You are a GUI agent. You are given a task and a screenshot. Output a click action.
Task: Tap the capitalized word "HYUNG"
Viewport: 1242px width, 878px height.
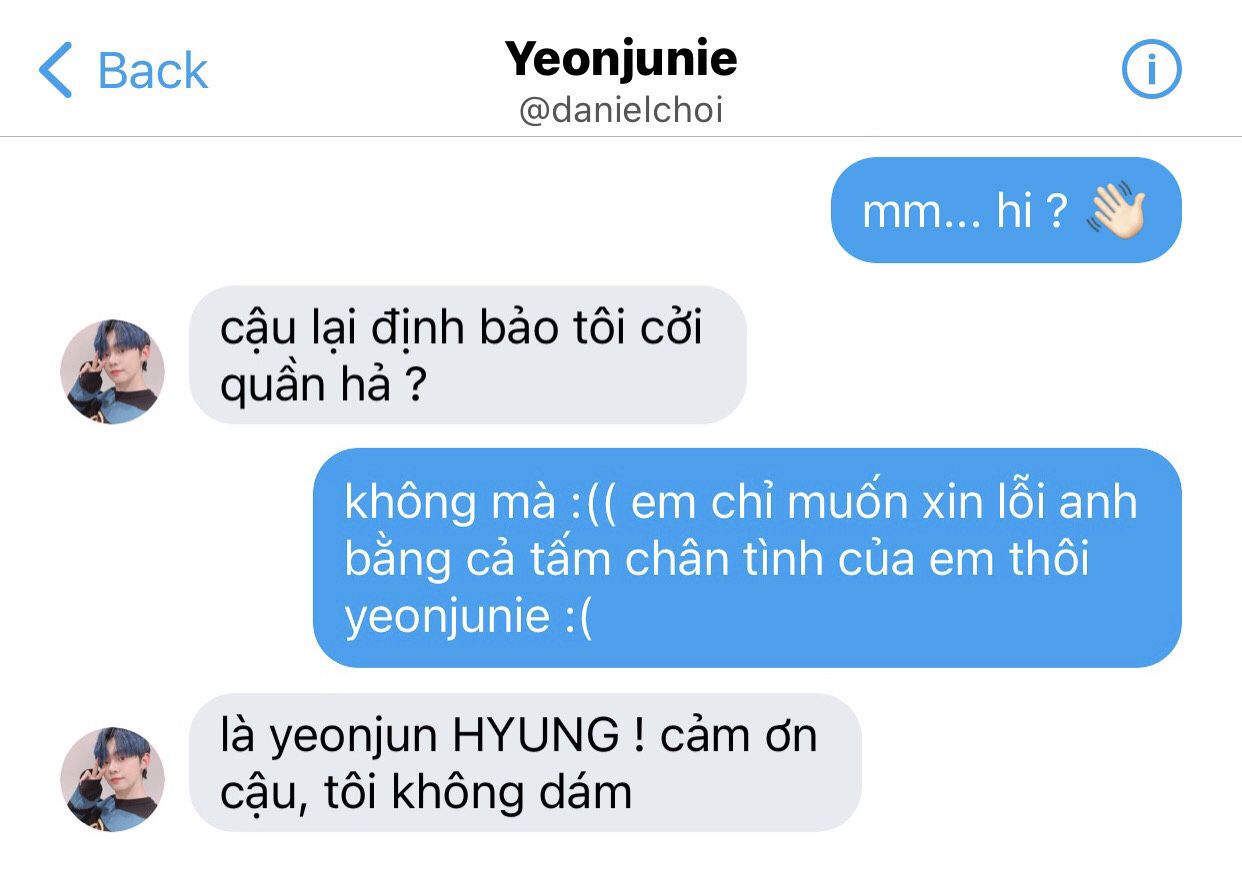tap(535, 736)
